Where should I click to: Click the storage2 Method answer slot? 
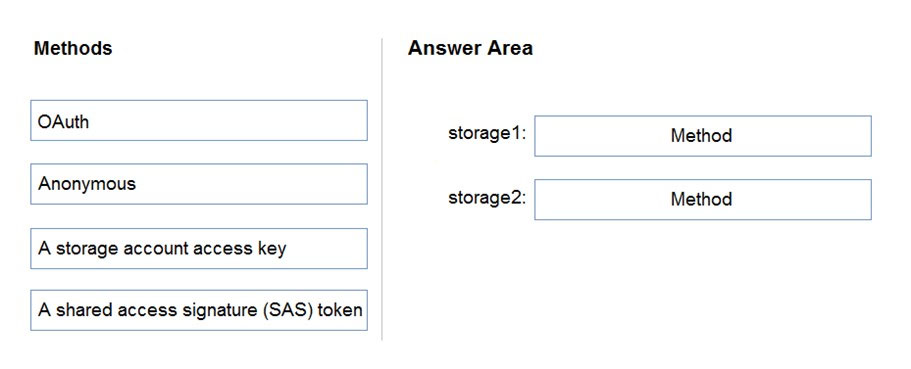(702, 199)
